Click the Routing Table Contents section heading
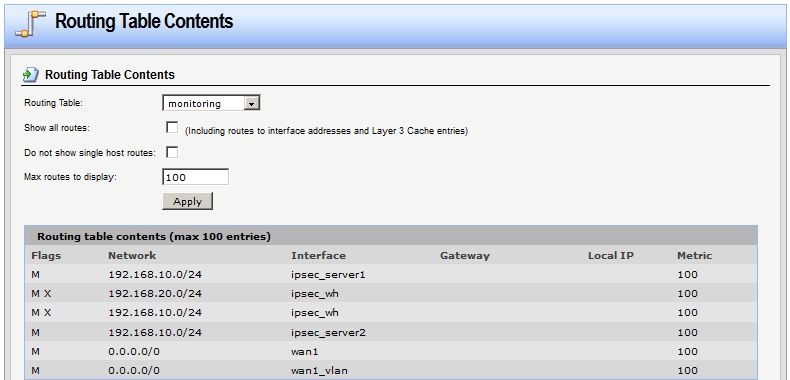The width and height of the screenshot is (790, 380). (x=110, y=75)
